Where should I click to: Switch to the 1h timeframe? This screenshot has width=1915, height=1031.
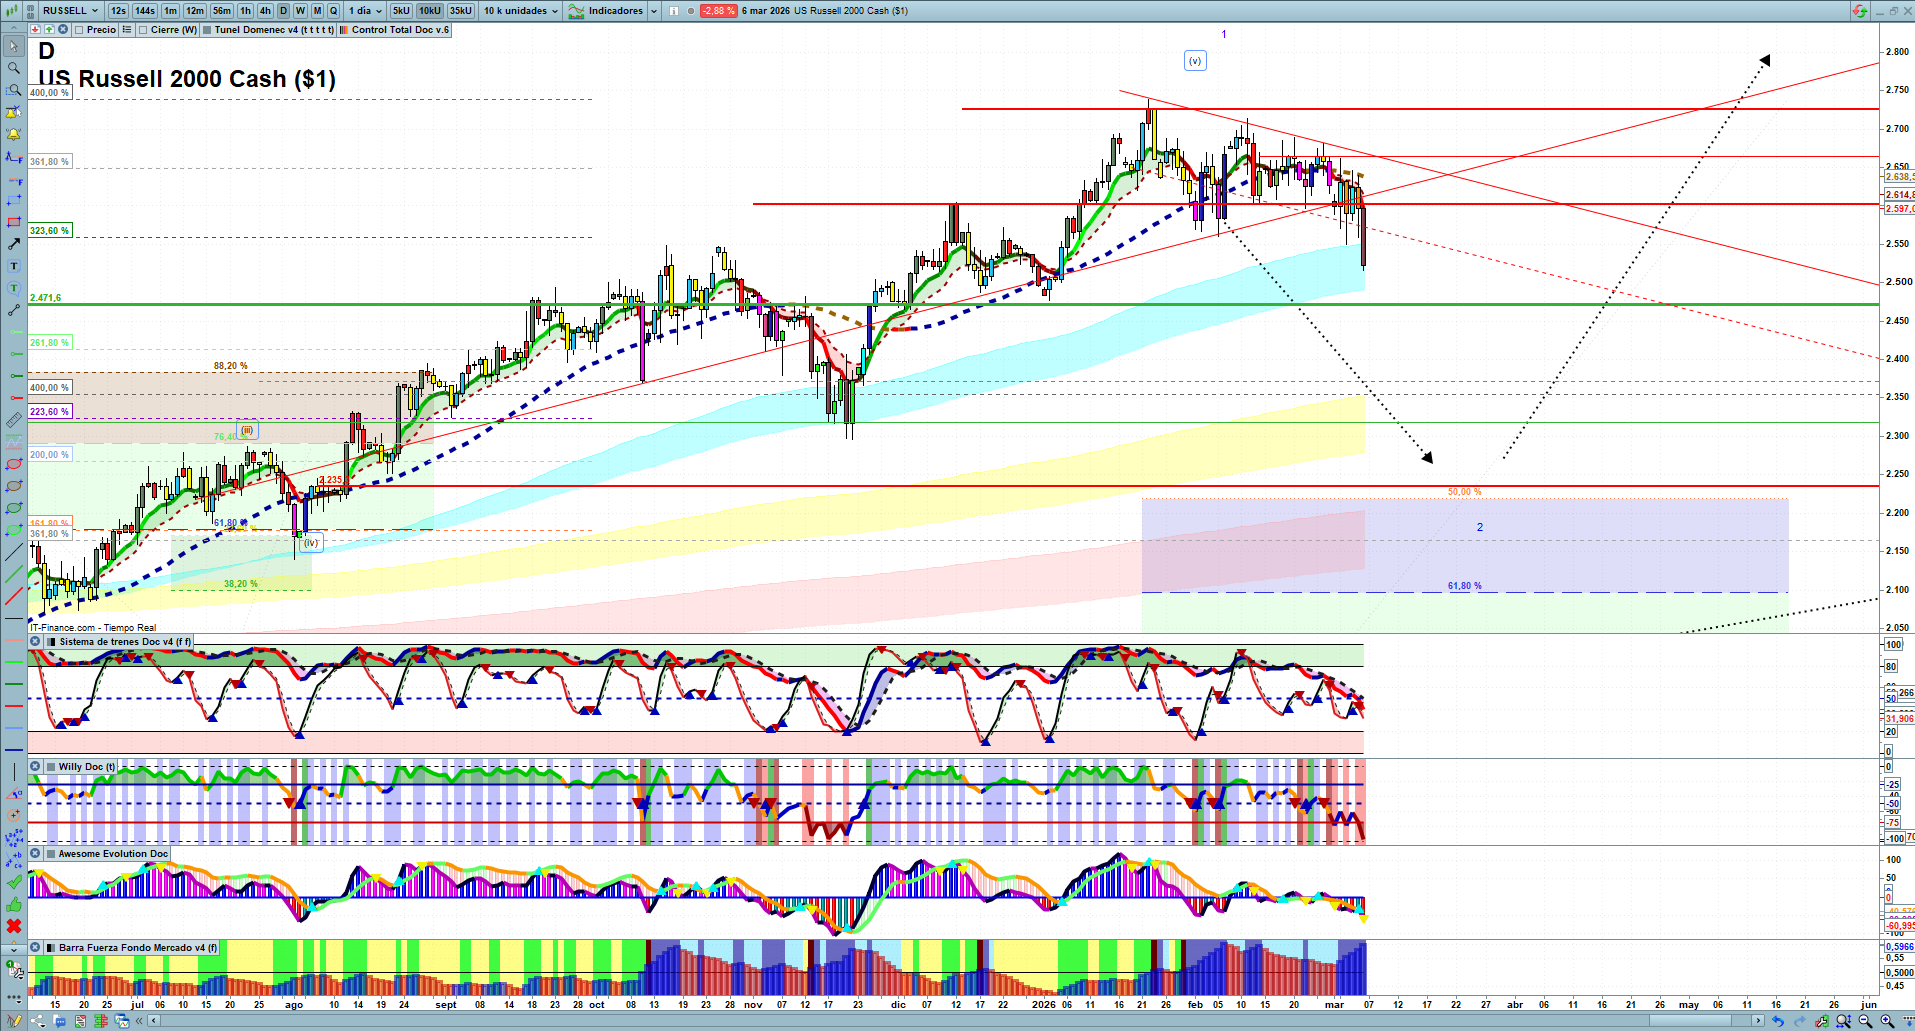tap(245, 11)
